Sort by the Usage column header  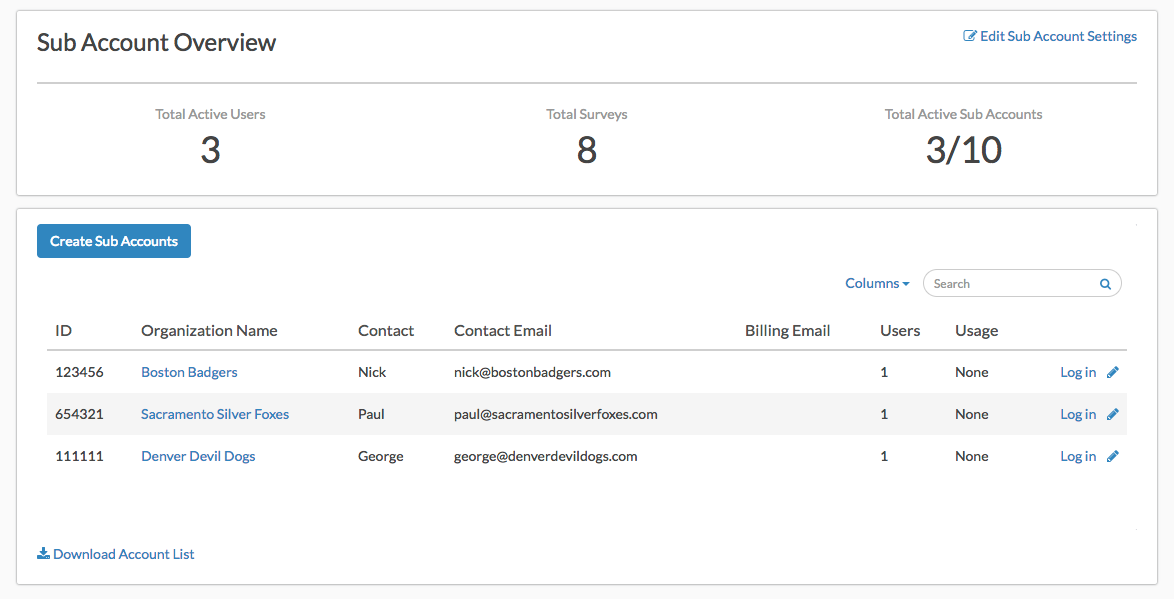coord(976,331)
